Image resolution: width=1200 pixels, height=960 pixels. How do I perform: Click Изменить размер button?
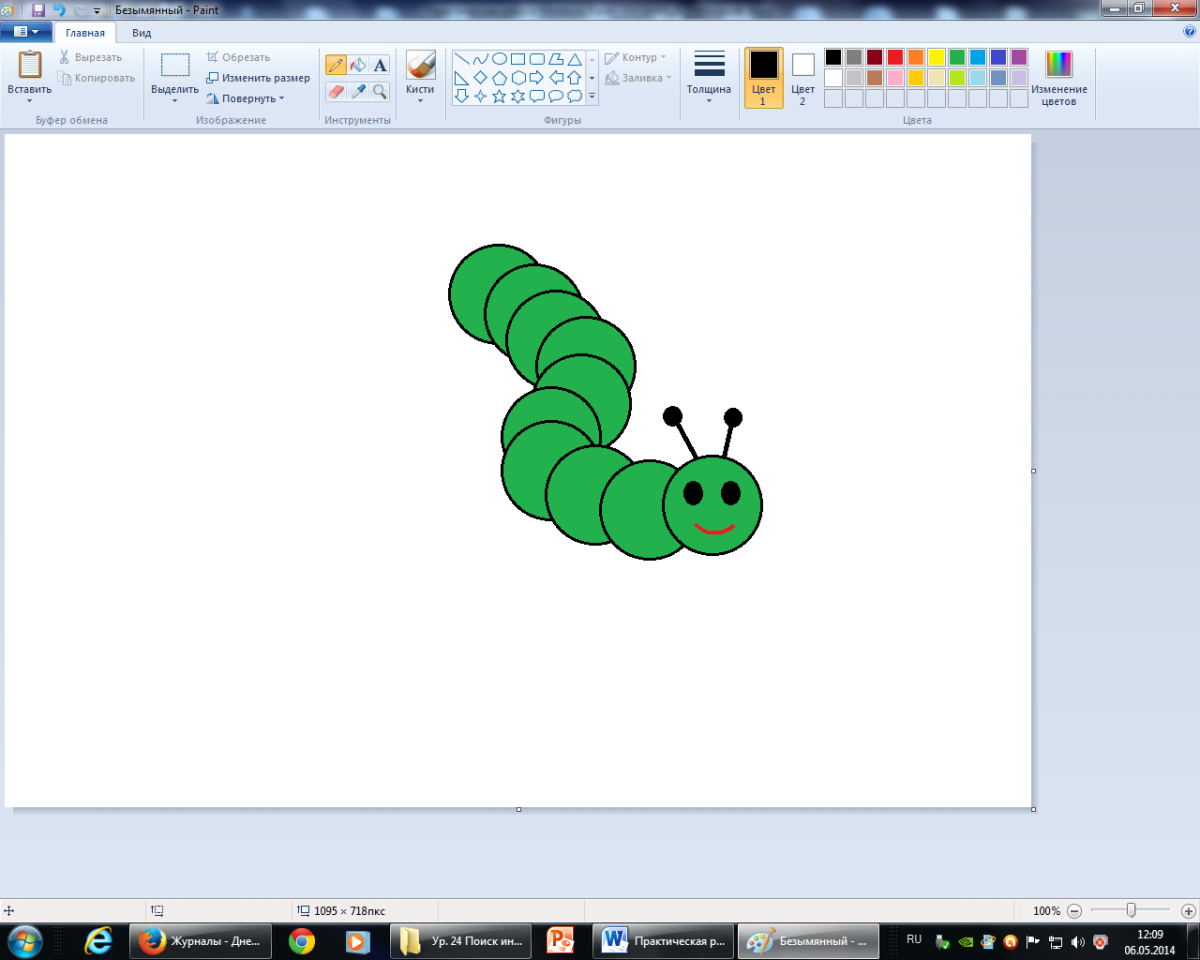tap(257, 78)
